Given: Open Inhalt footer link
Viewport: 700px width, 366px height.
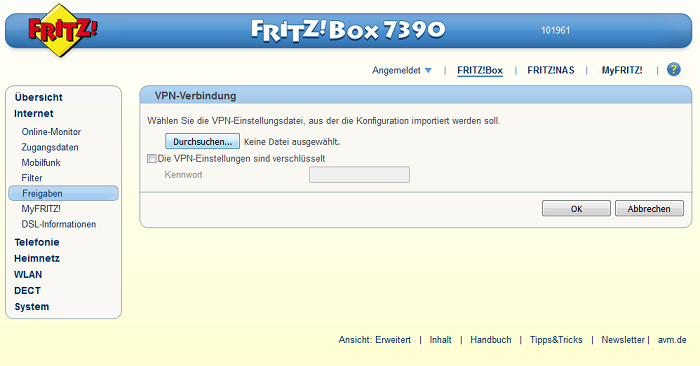Looking at the screenshot, I should (x=441, y=340).
